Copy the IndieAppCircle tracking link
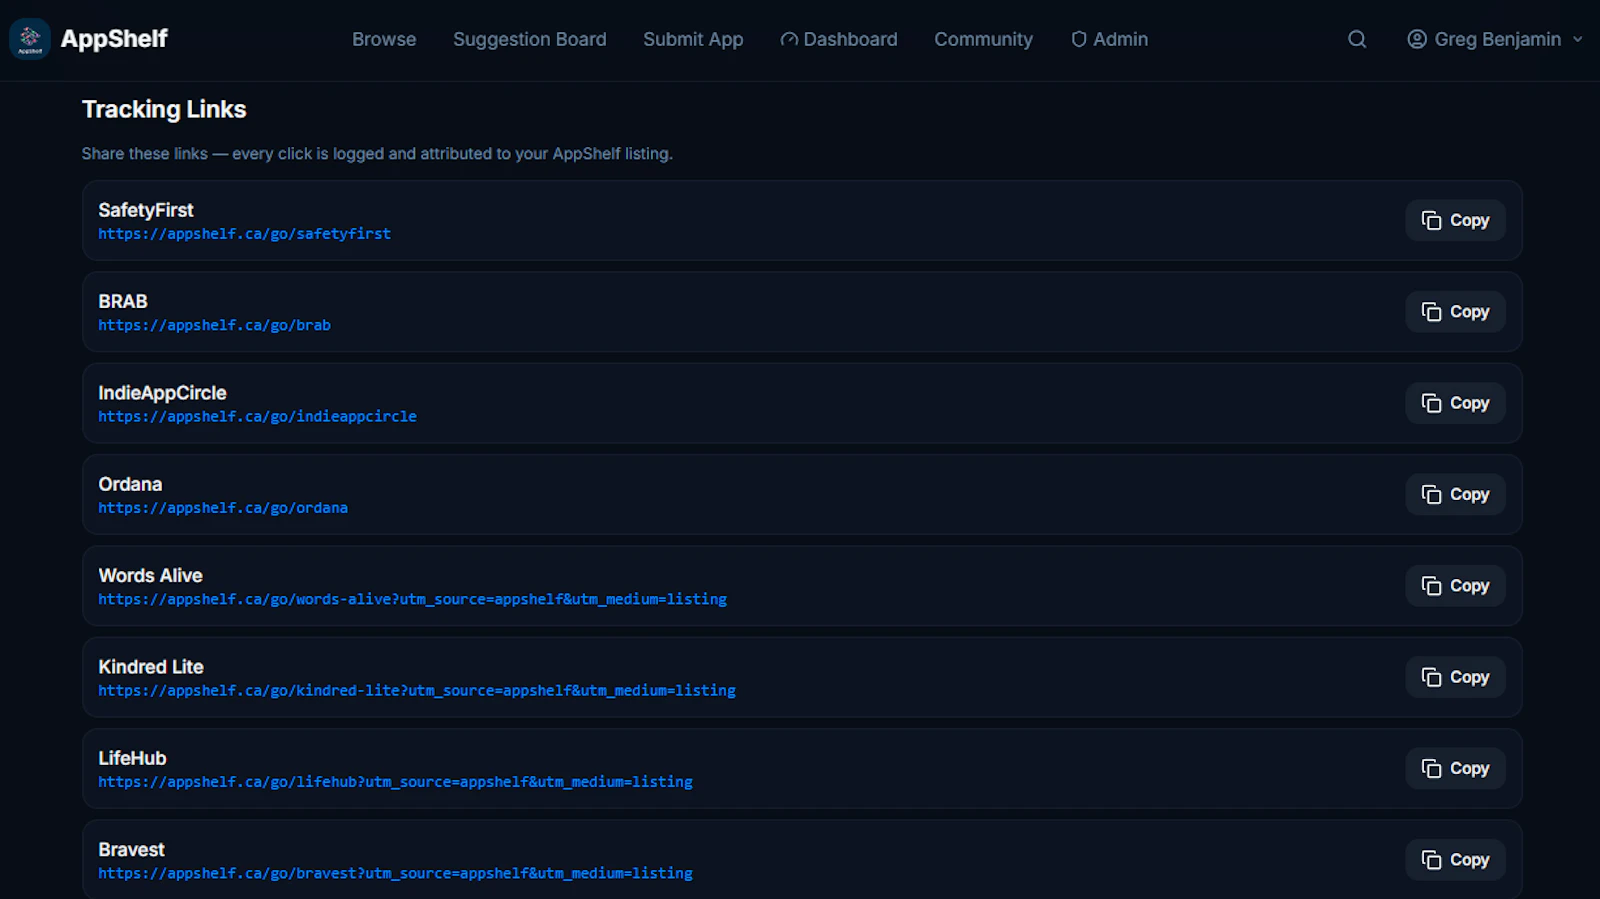 pos(1455,403)
